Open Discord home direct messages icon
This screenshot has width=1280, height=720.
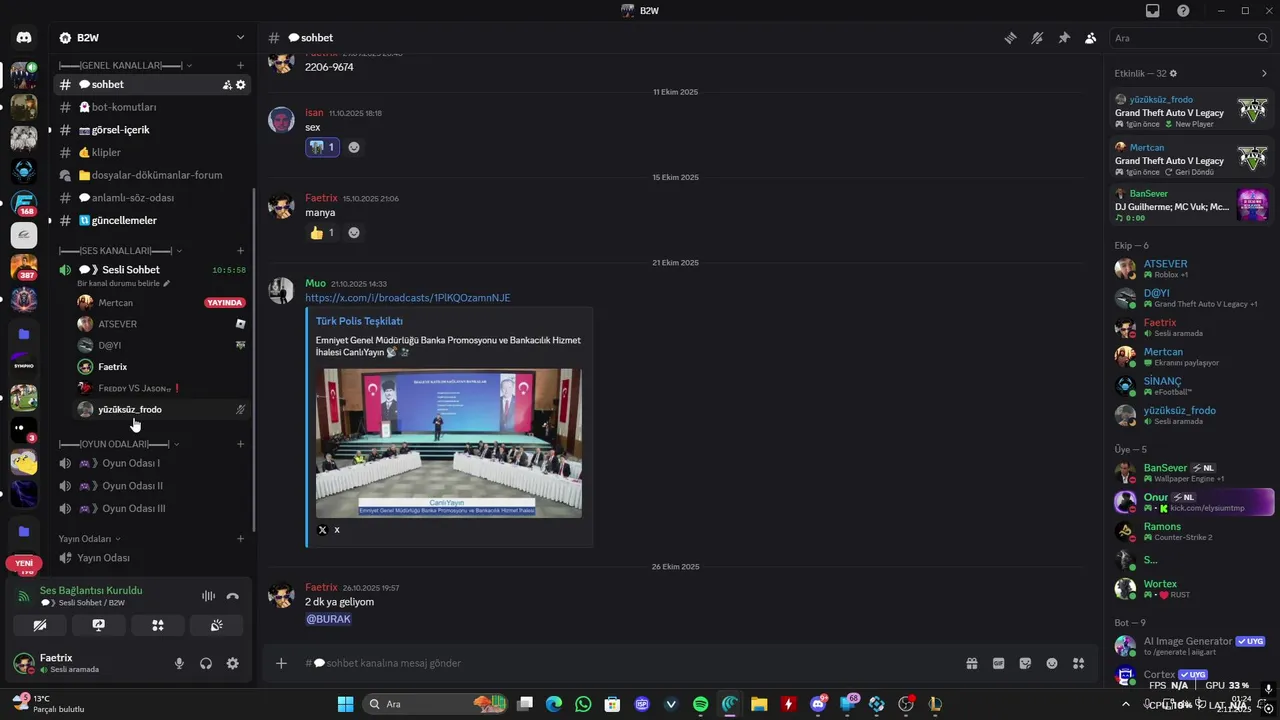pyautogui.click(x=24, y=38)
